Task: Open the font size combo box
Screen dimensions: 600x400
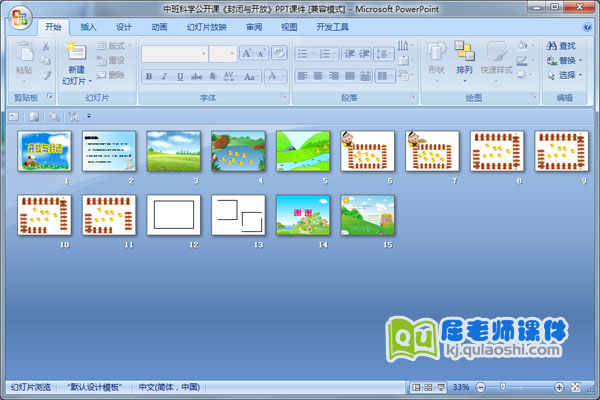Action: (223, 54)
